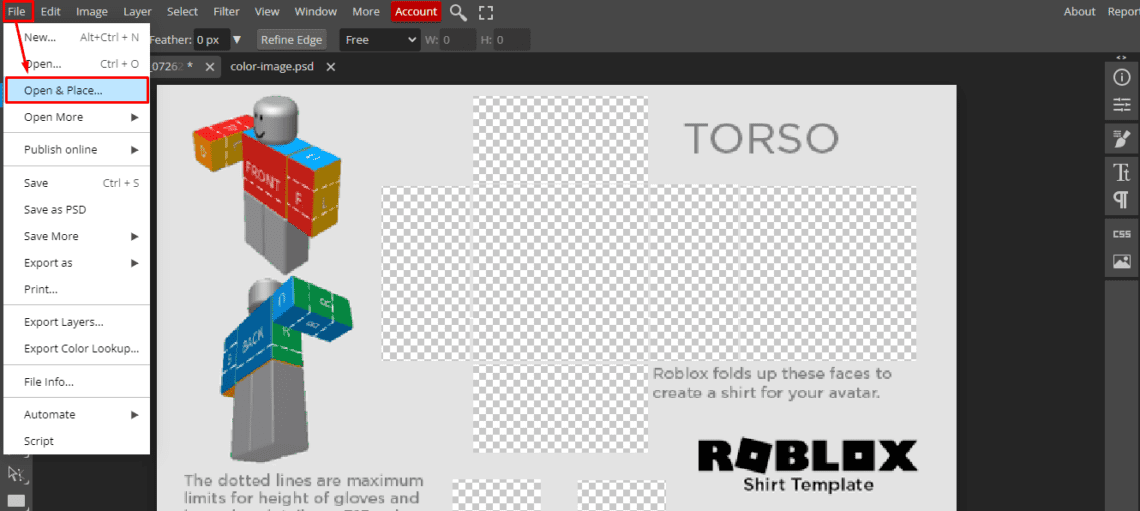Open the Character panel (Tt) icon
Image resolution: width=1140 pixels, height=511 pixels.
tap(1121, 172)
